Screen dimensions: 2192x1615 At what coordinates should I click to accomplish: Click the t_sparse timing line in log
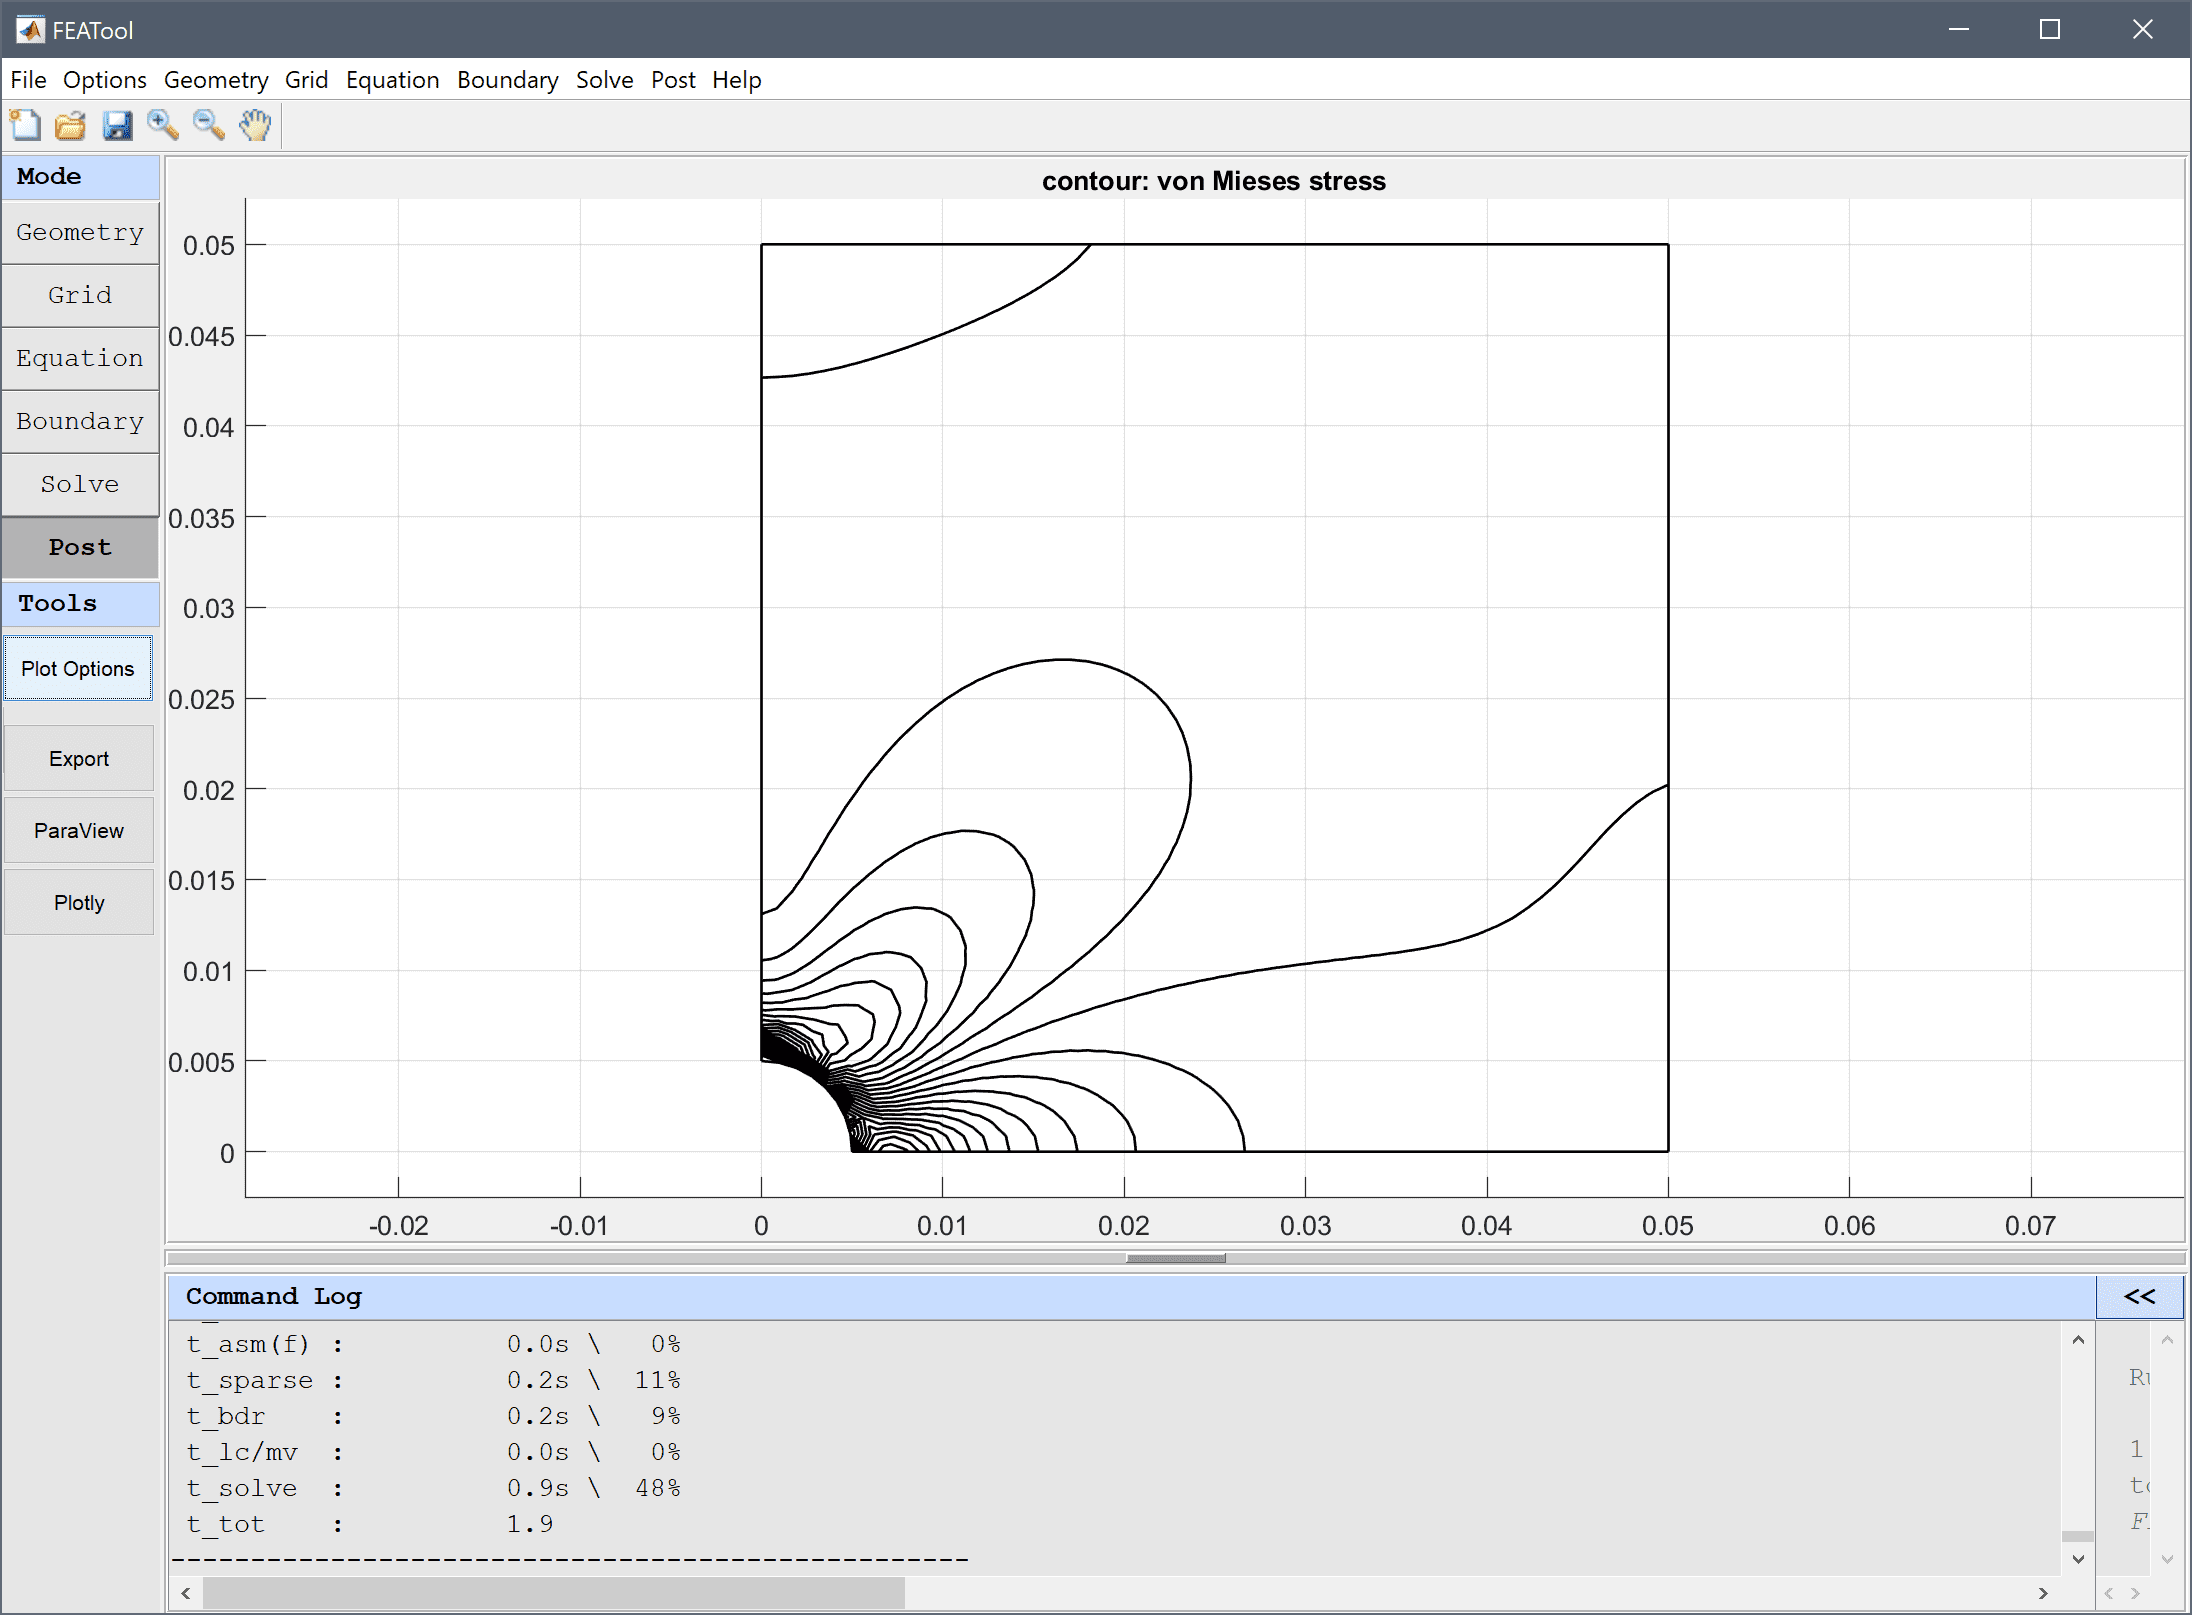click(433, 1380)
